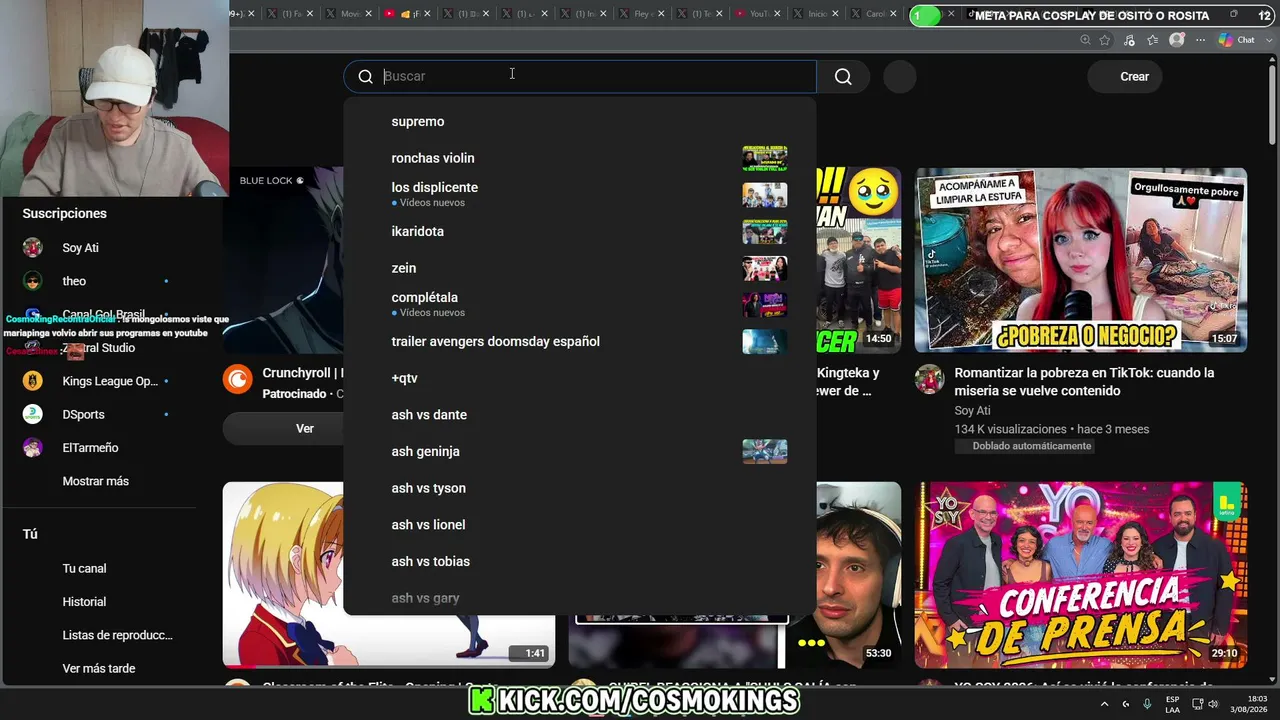The width and height of the screenshot is (1280, 720).
Task: Select the ash vs gary suggestion
Action: 580,598
